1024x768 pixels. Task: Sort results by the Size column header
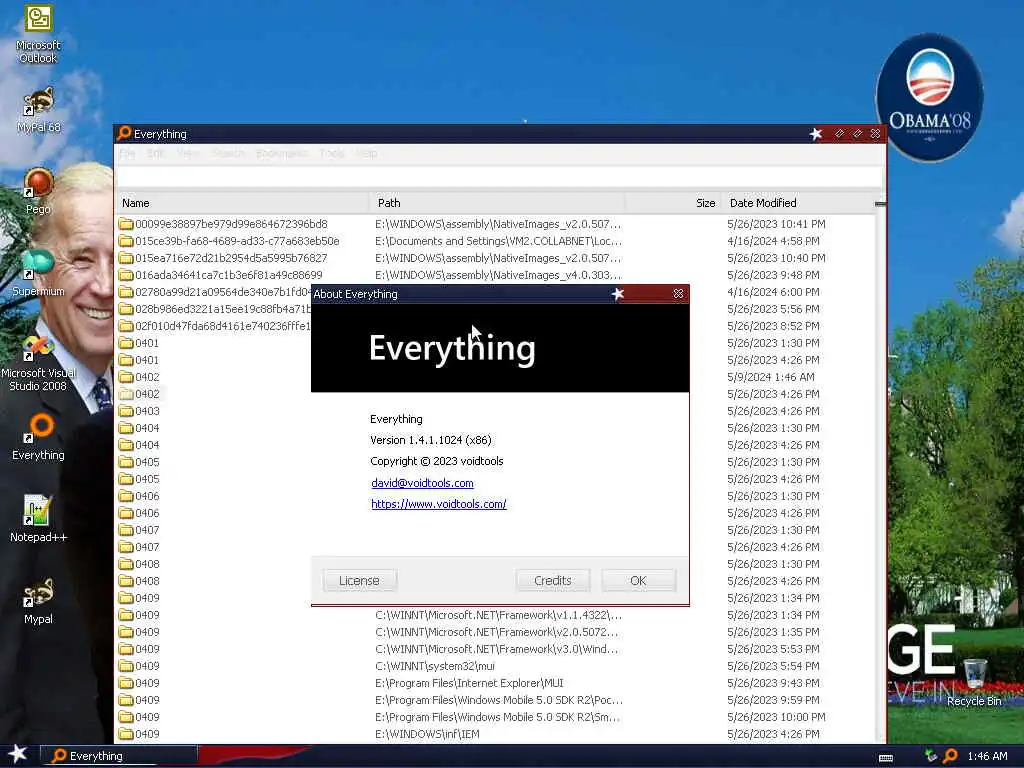pos(673,203)
